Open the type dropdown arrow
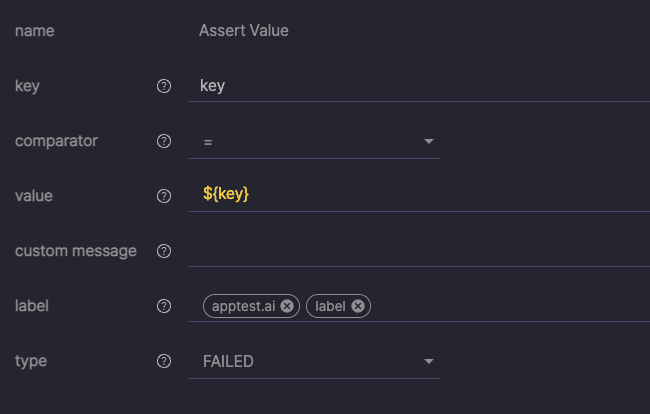This screenshot has width=650, height=414. [429, 362]
